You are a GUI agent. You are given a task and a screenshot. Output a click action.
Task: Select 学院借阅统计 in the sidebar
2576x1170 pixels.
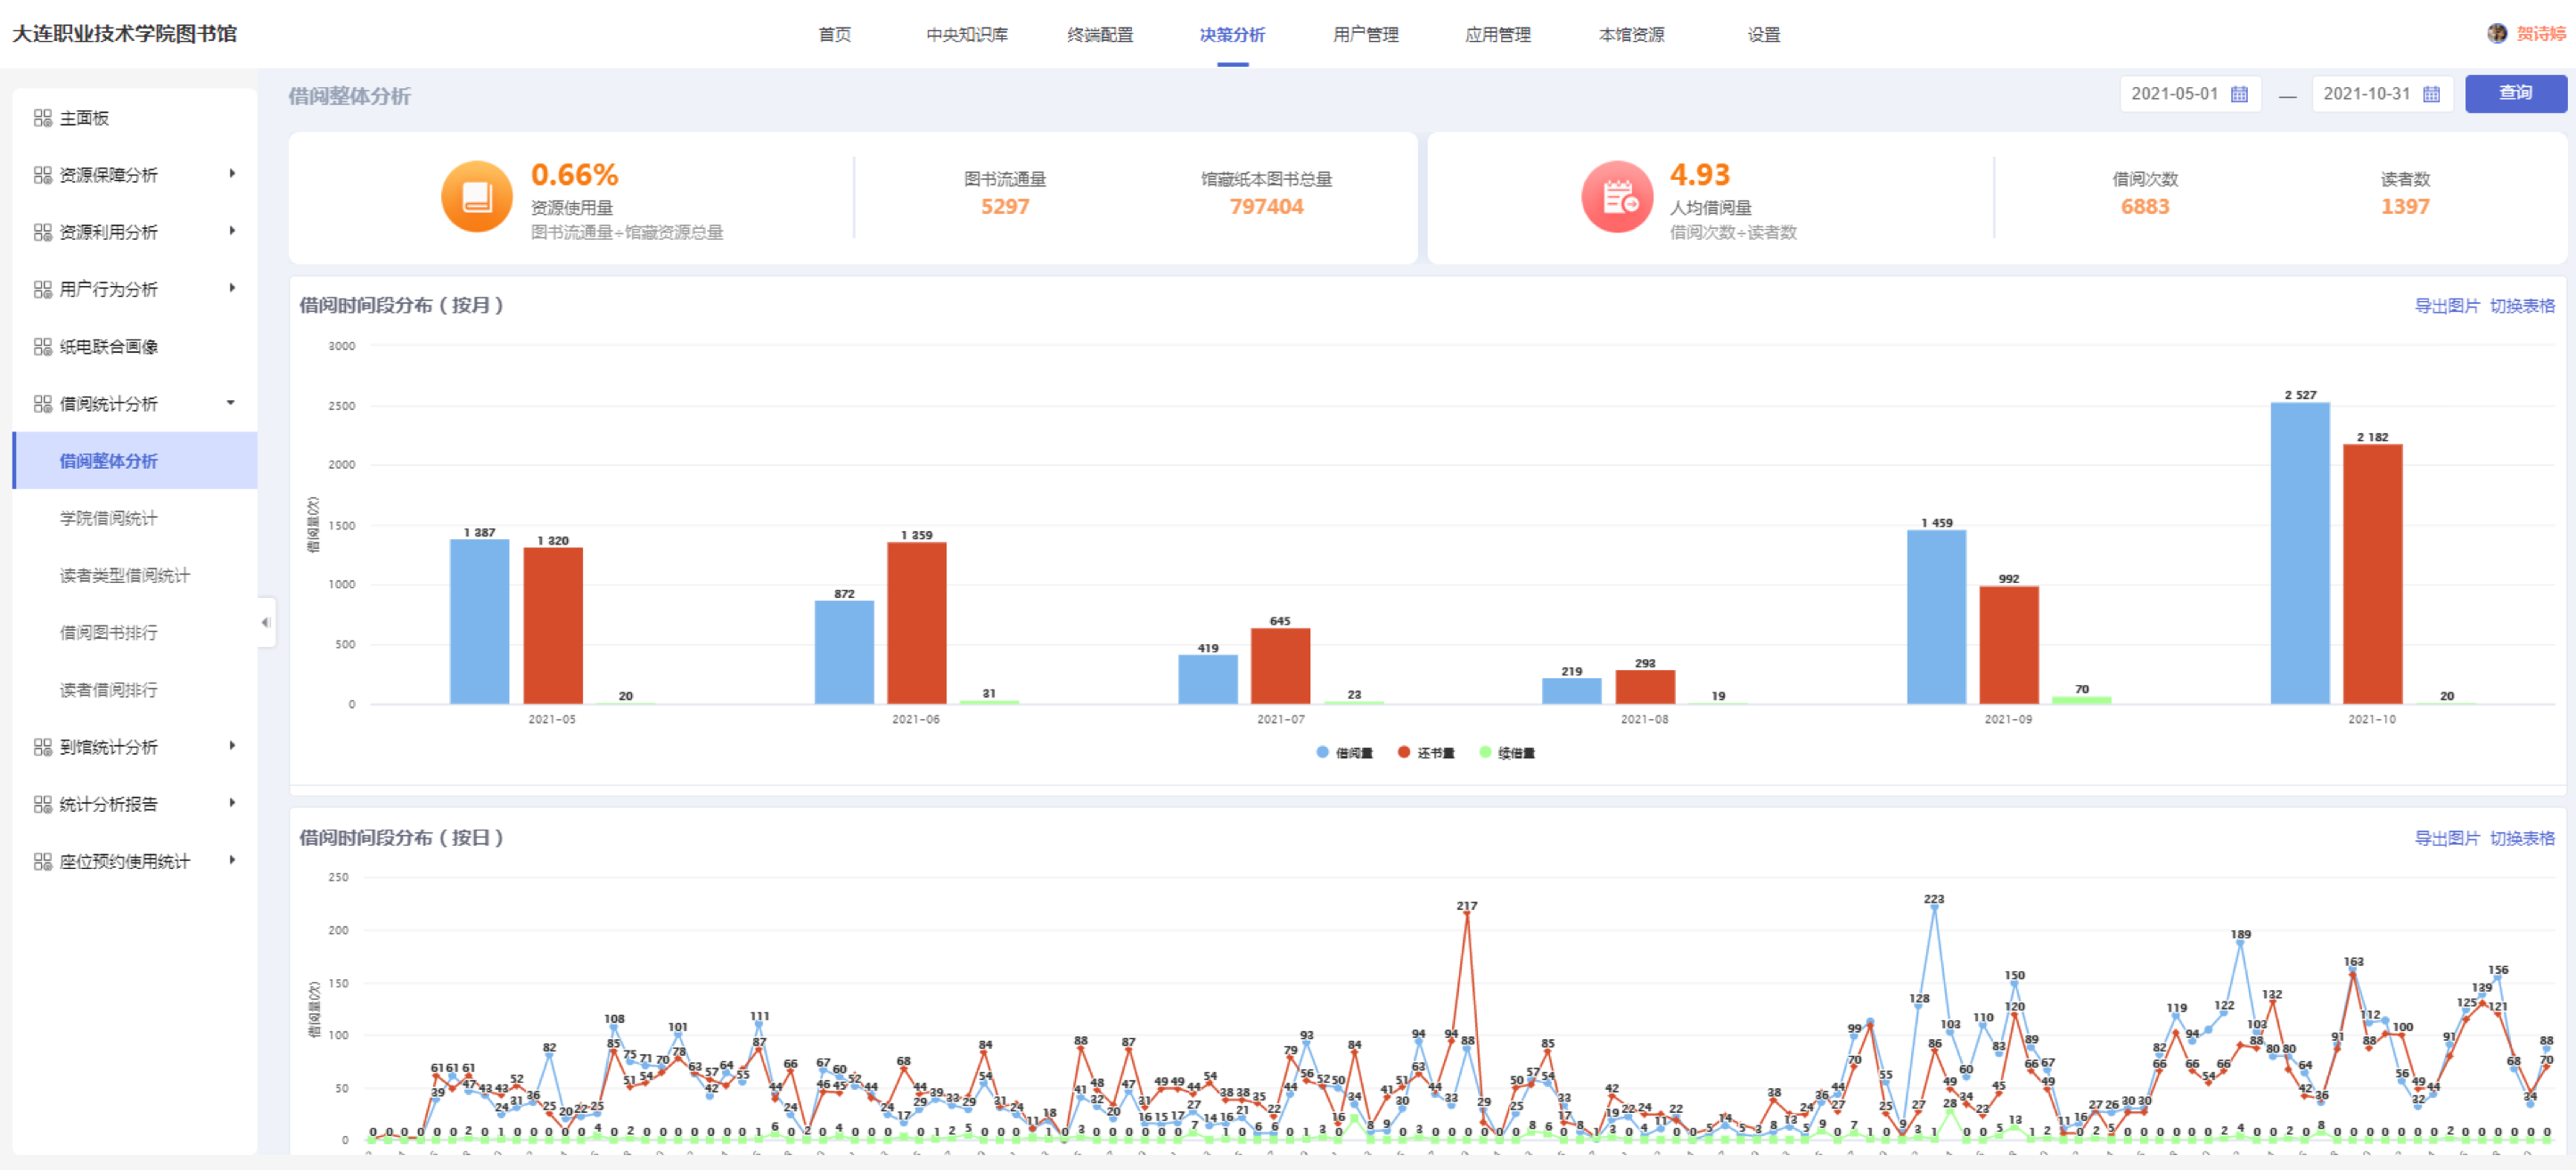click(108, 518)
